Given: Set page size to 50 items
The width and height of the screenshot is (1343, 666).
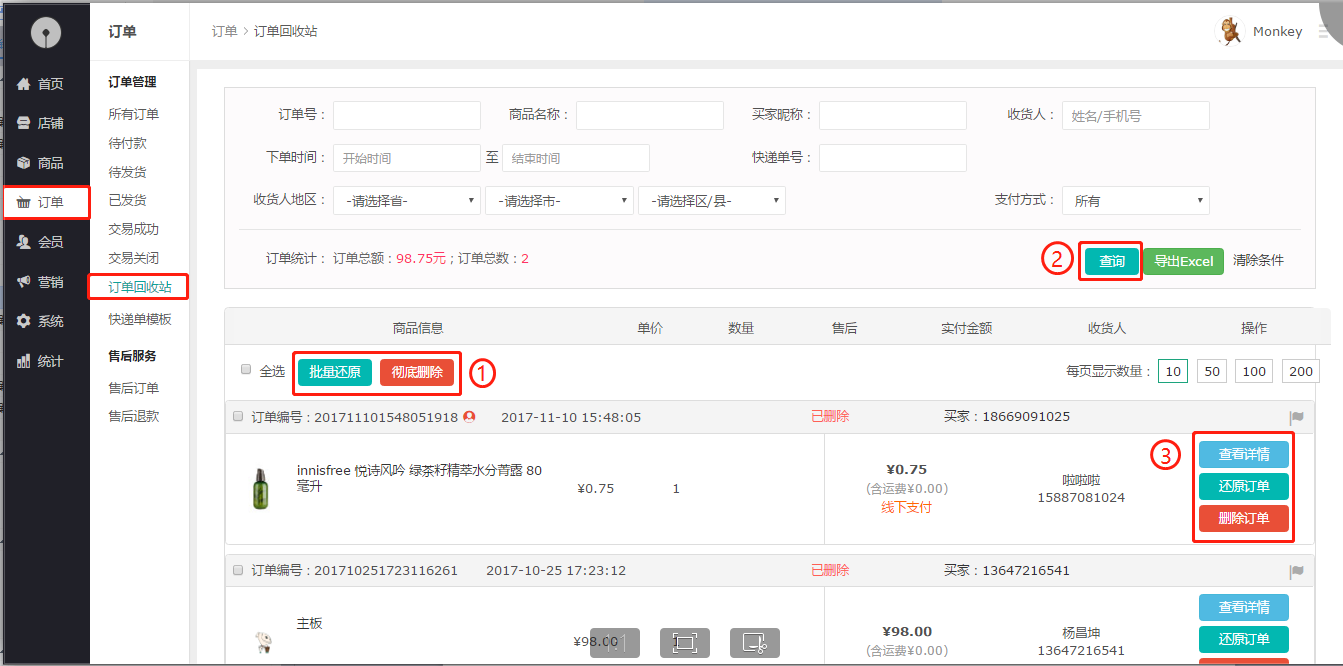Looking at the screenshot, I should 1211,372.
